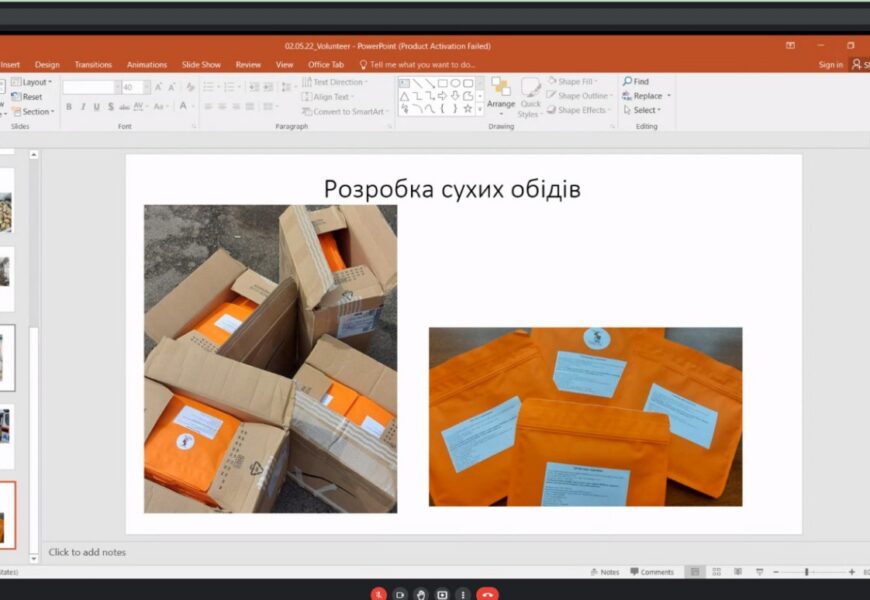
Task: Select the rectangle shape in shapes gallery
Action: point(442,83)
